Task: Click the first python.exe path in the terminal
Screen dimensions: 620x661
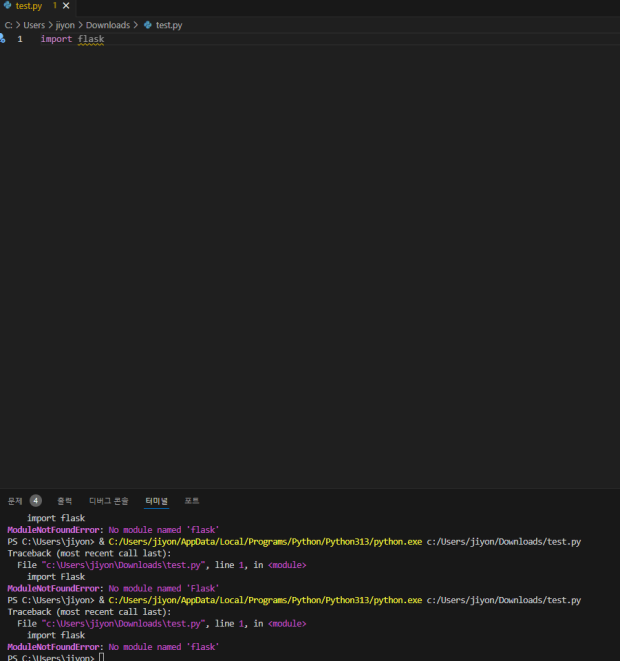Action: coord(265,542)
